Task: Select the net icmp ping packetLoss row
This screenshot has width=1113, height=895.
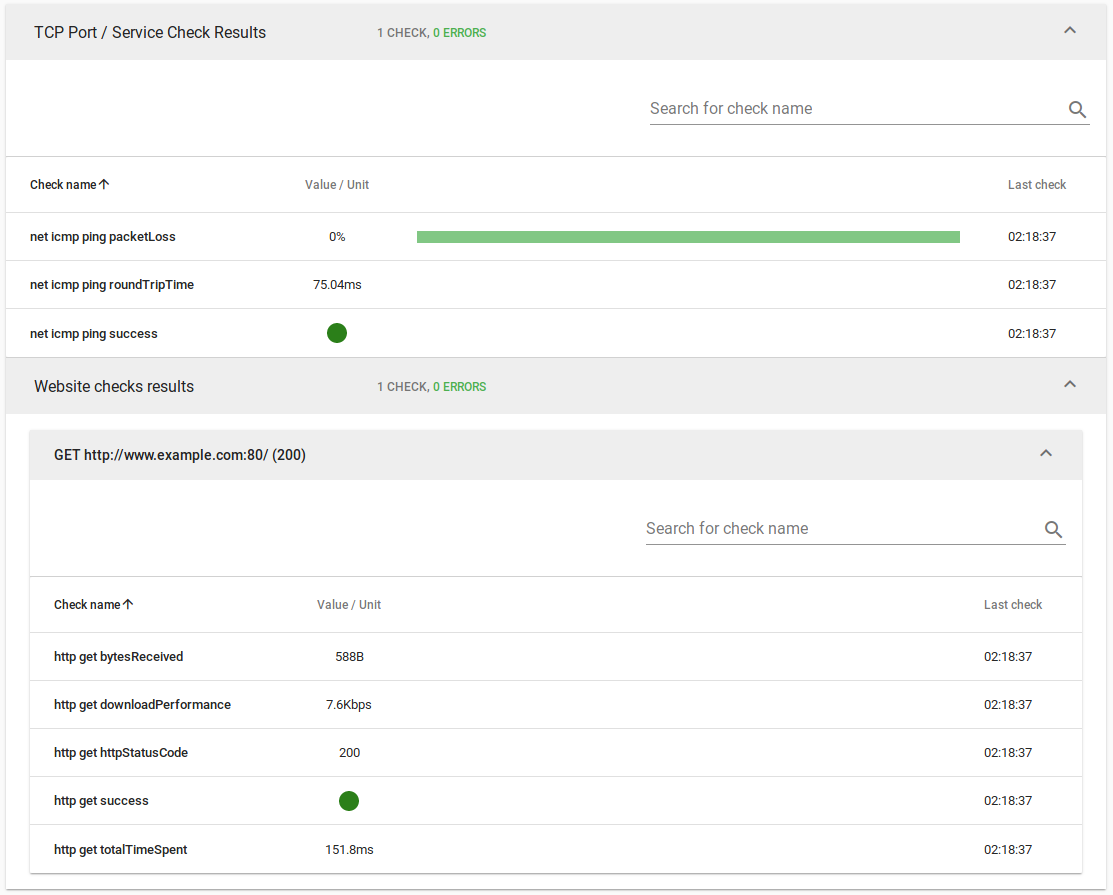Action: (x=103, y=237)
